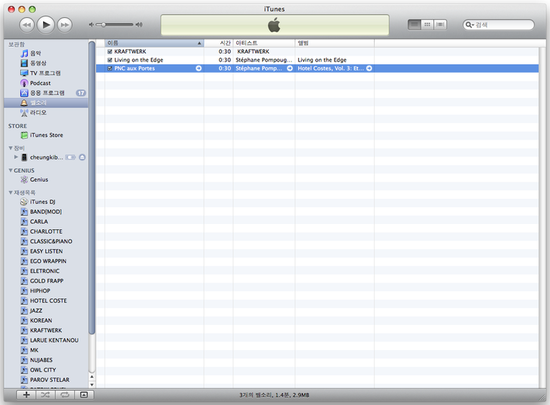The height and width of the screenshot is (405, 550).
Task: Play the selected ringtone
Action: (x=46, y=25)
